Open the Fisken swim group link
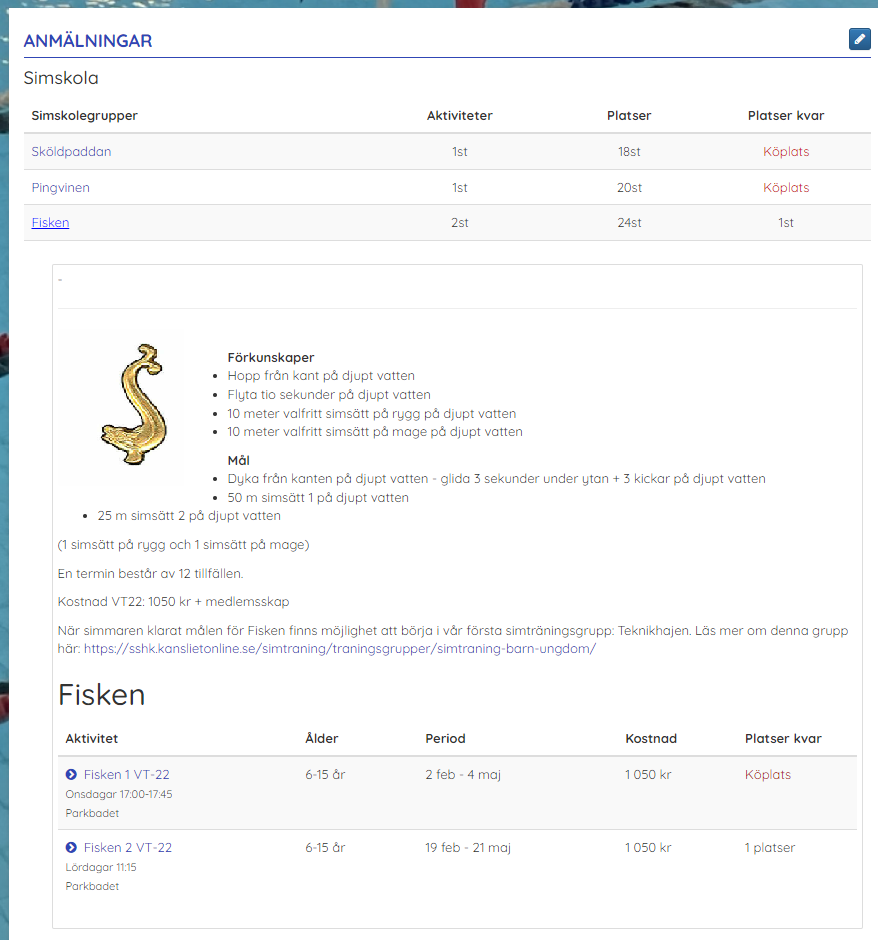The width and height of the screenshot is (878, 940). [50, 222]
